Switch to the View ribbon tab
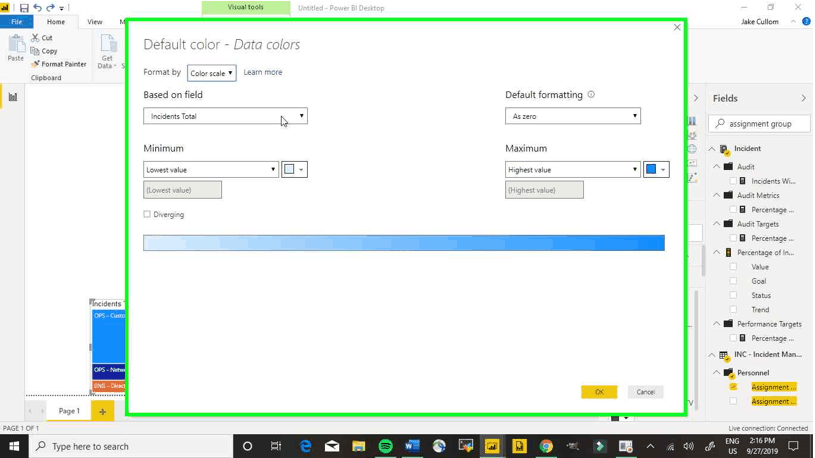815x458 pixels. click(95, 22)
